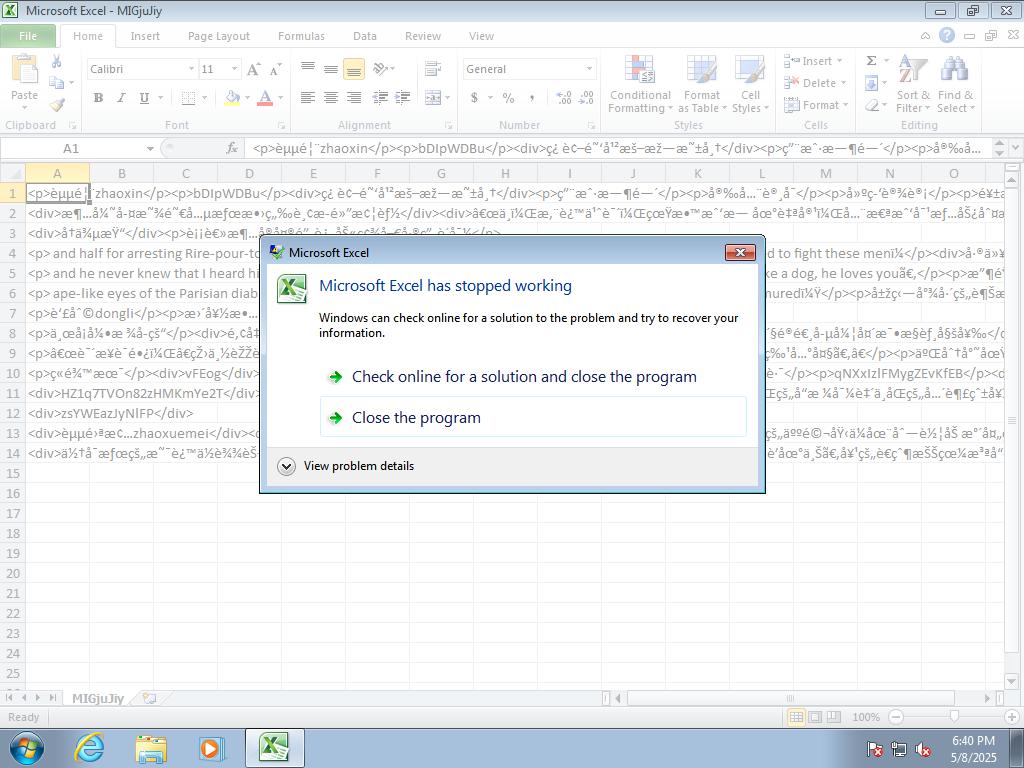Switch to the Page Layout tab

[219, 36]
